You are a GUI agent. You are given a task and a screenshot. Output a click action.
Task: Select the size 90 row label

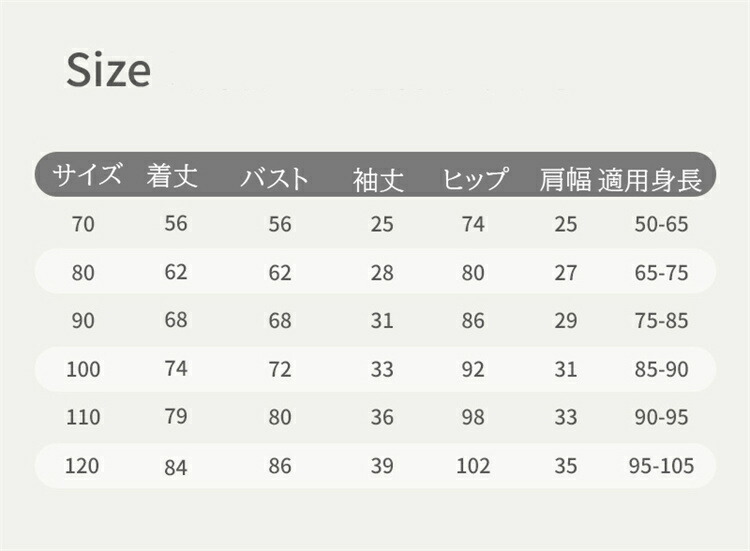click(83, 321)
